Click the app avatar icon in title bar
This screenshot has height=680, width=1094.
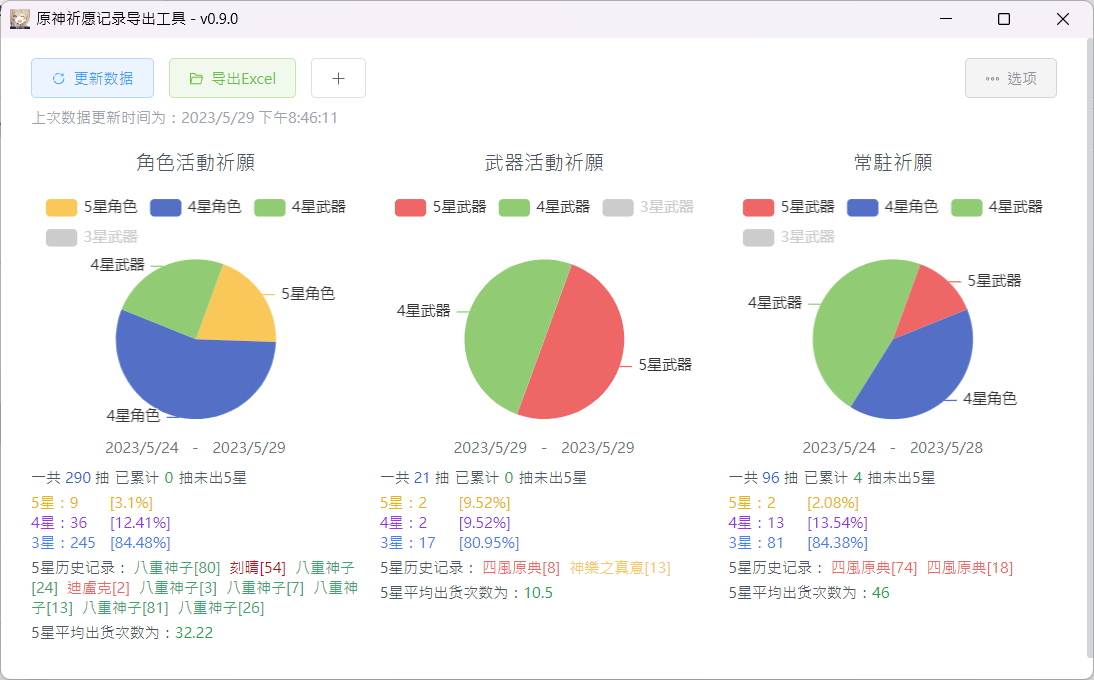pos(20,19)
